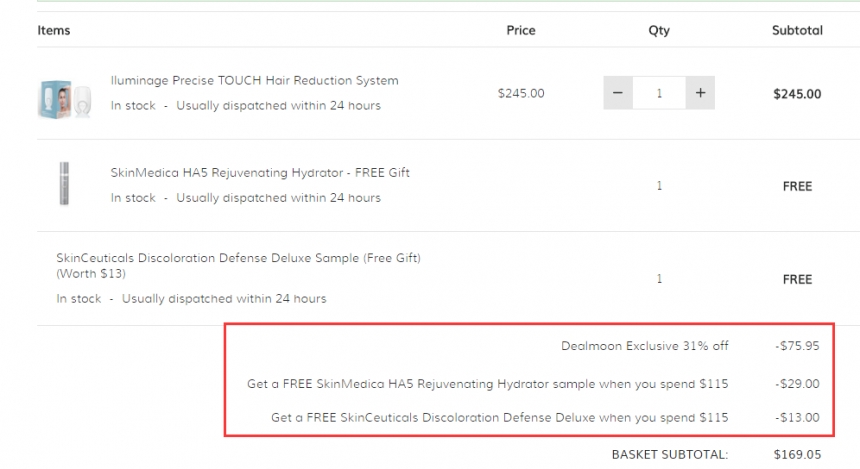Click the basket subtotal amount $169.05
Image resolution: width=860 pixels, height=469 pixels.
pyautogui.click(x=797, y=454)
